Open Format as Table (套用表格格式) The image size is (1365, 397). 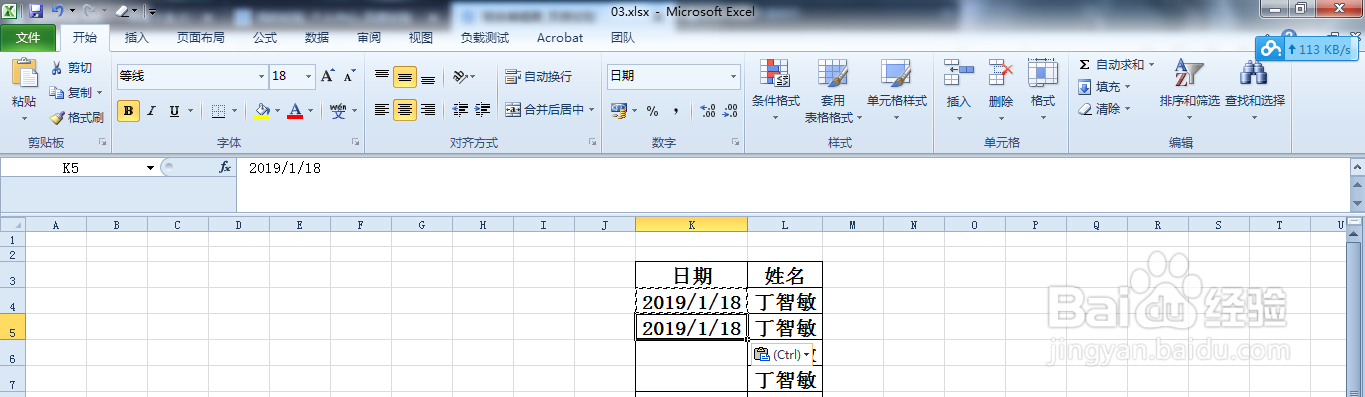(833, 90)
